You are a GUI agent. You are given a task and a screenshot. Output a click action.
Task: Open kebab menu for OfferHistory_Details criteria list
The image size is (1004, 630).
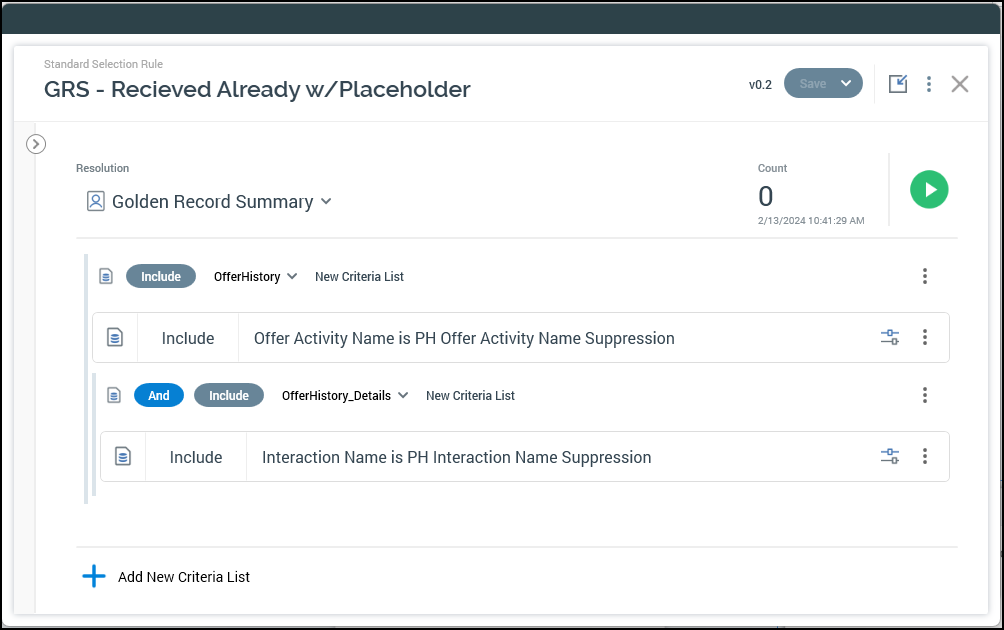point(925,395)
